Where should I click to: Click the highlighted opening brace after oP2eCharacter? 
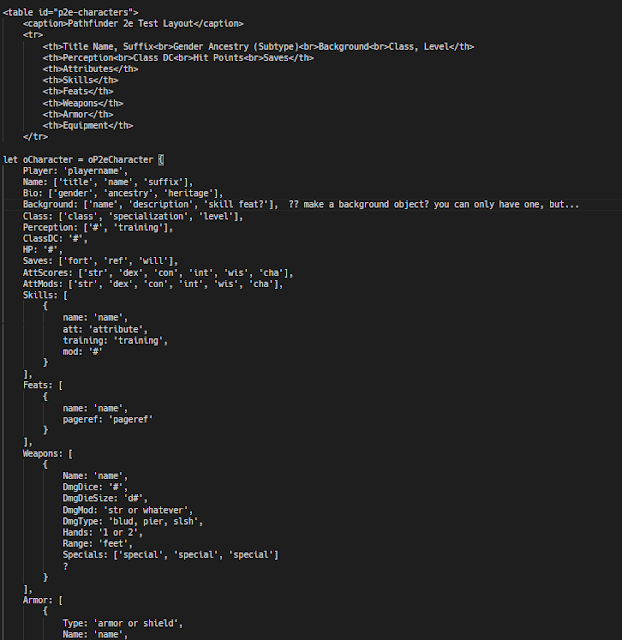pos(161,160)
